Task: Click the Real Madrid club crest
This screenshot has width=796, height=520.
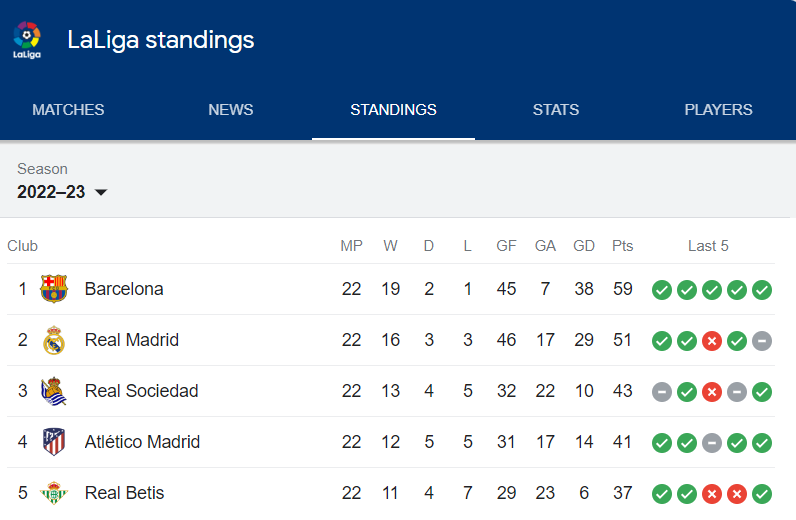Action: (x=54, y=340)
